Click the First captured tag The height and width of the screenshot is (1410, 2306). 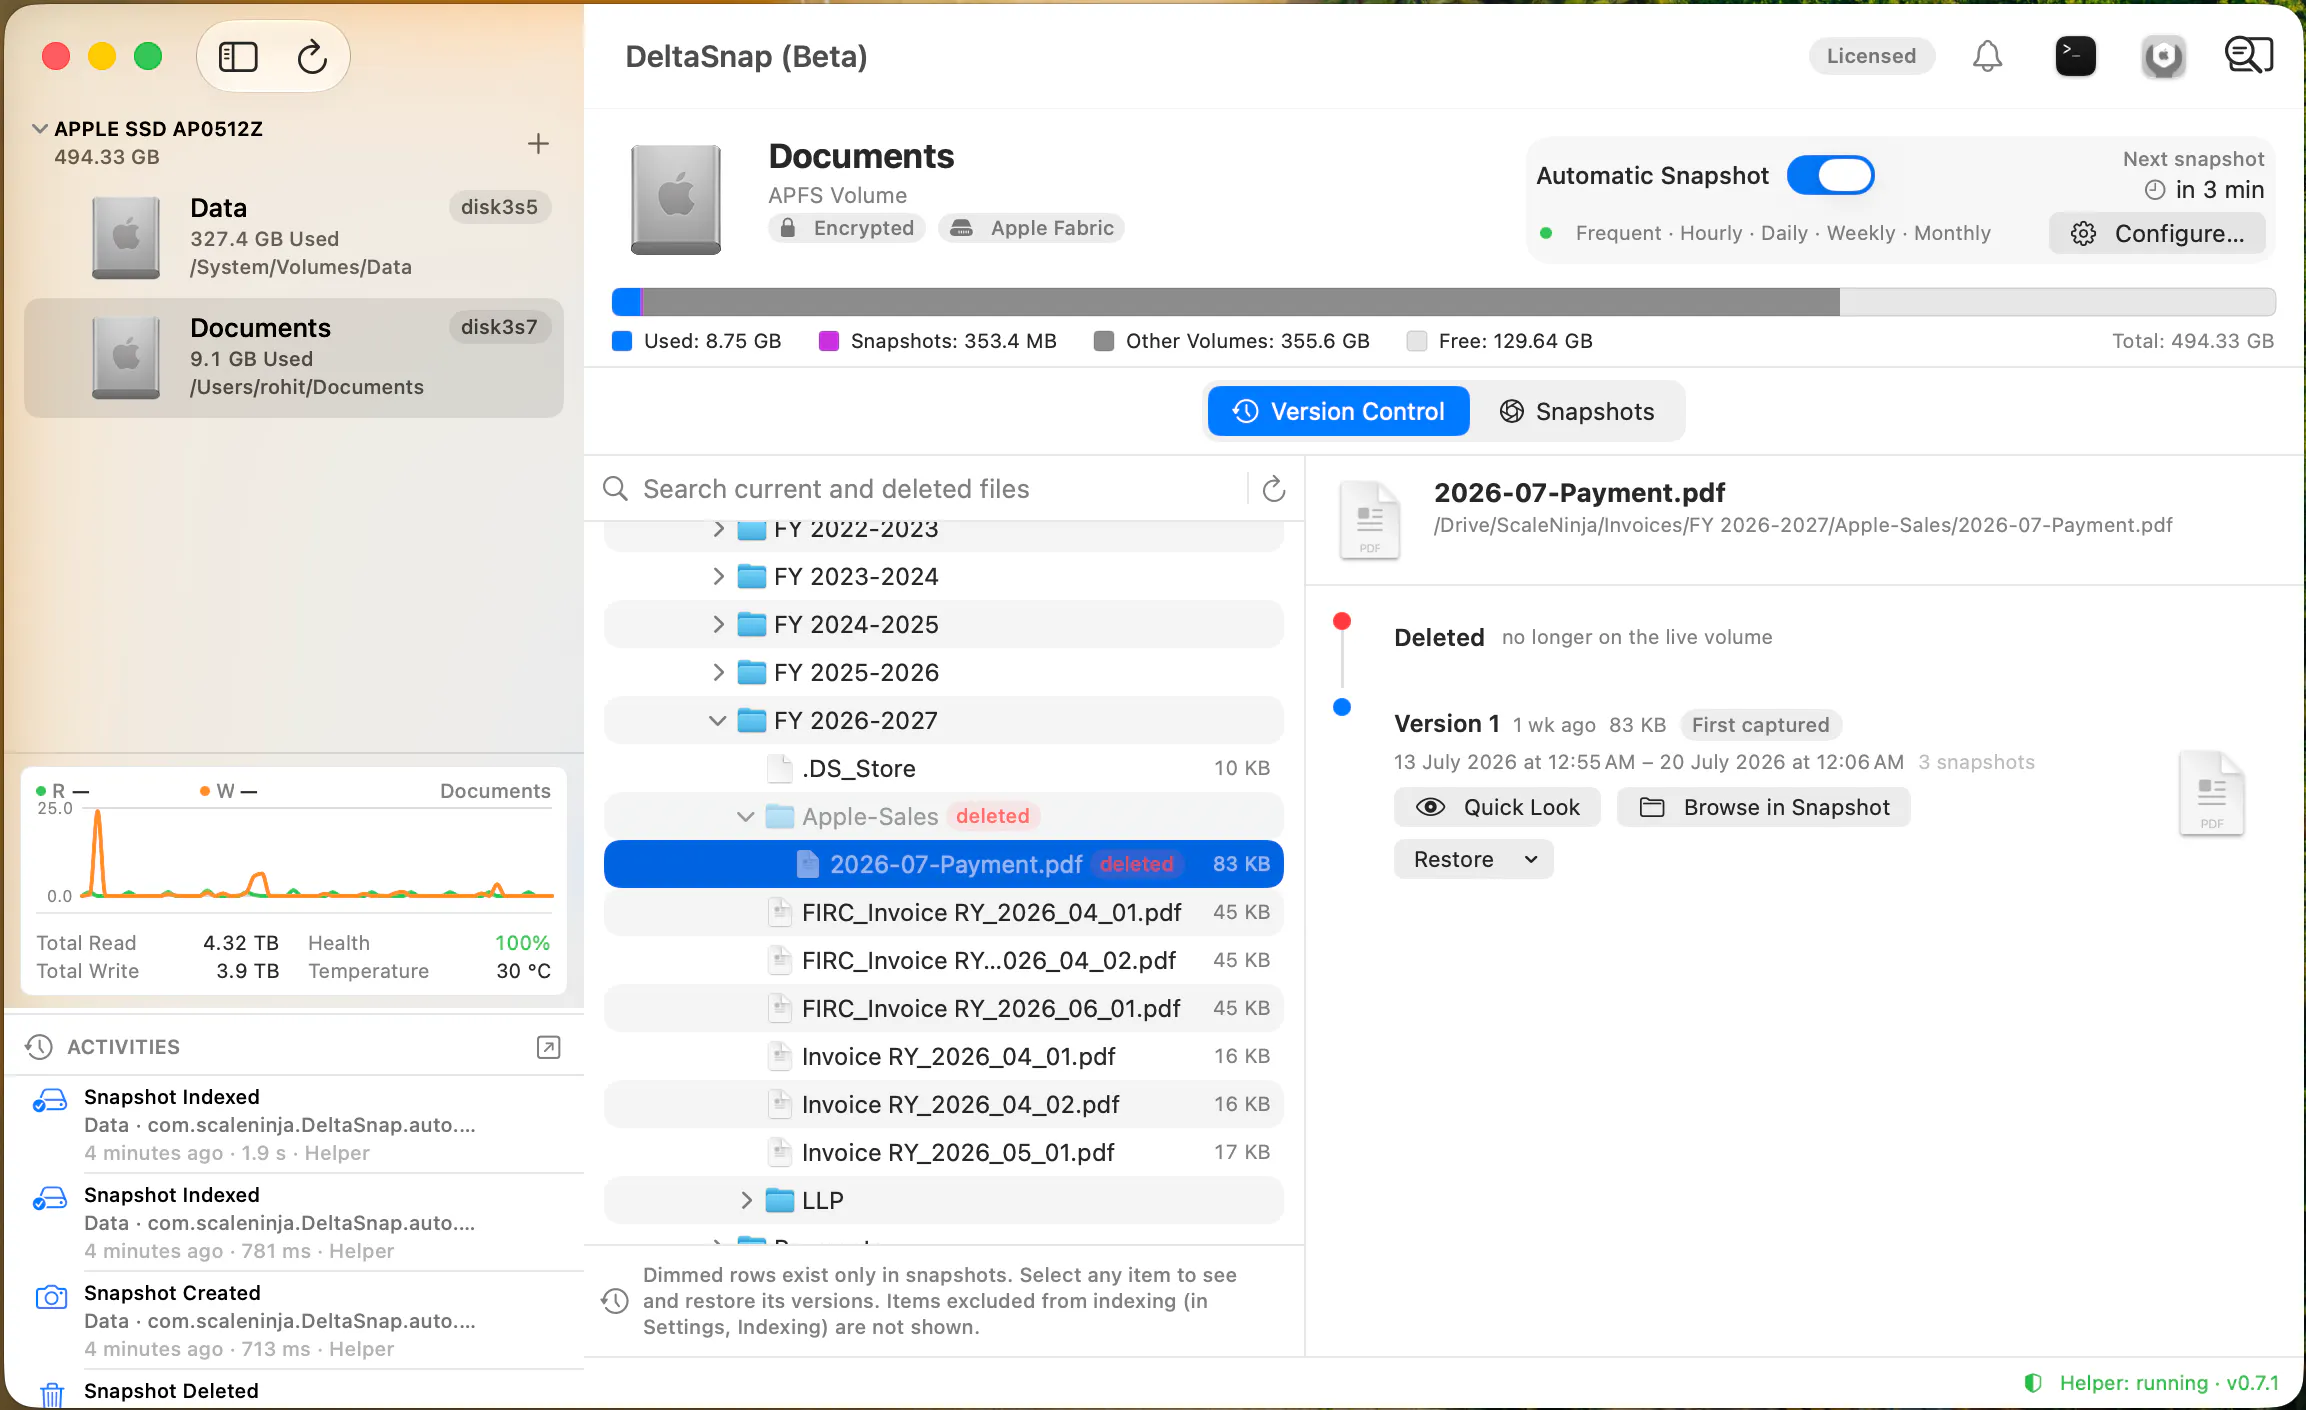click(1760, 724)
